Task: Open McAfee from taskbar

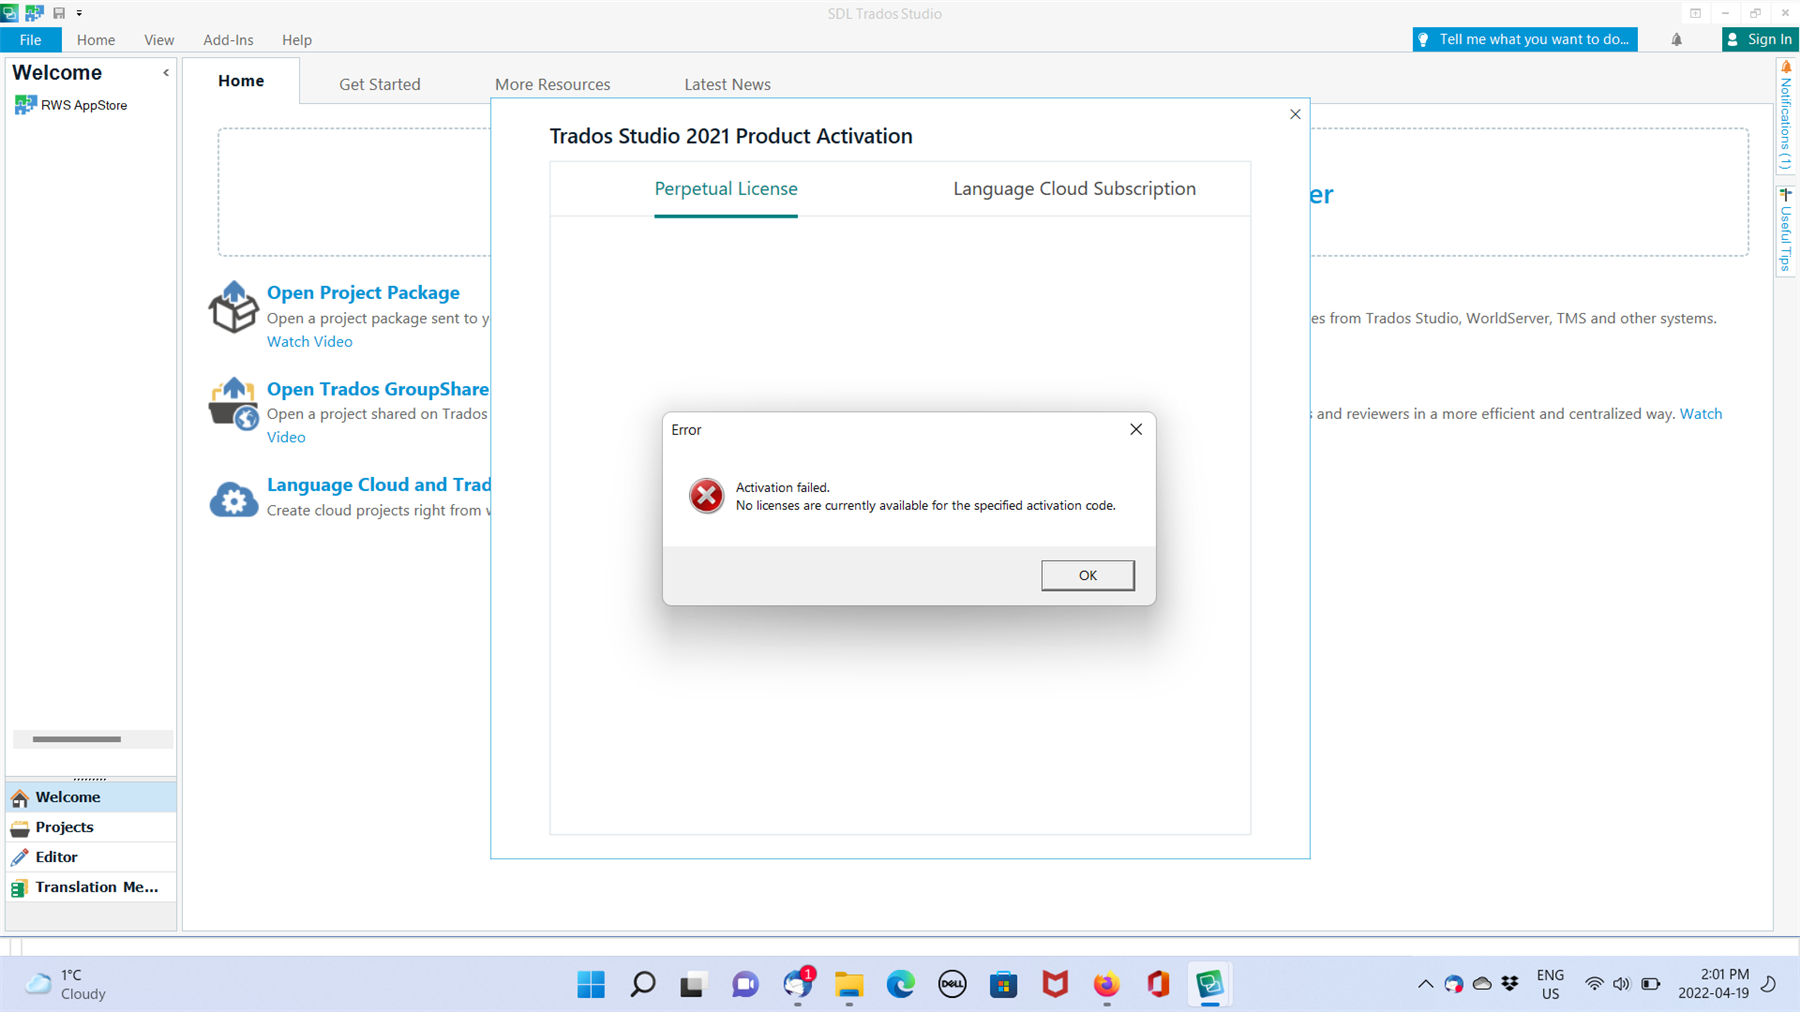Action: [1055, 985]
